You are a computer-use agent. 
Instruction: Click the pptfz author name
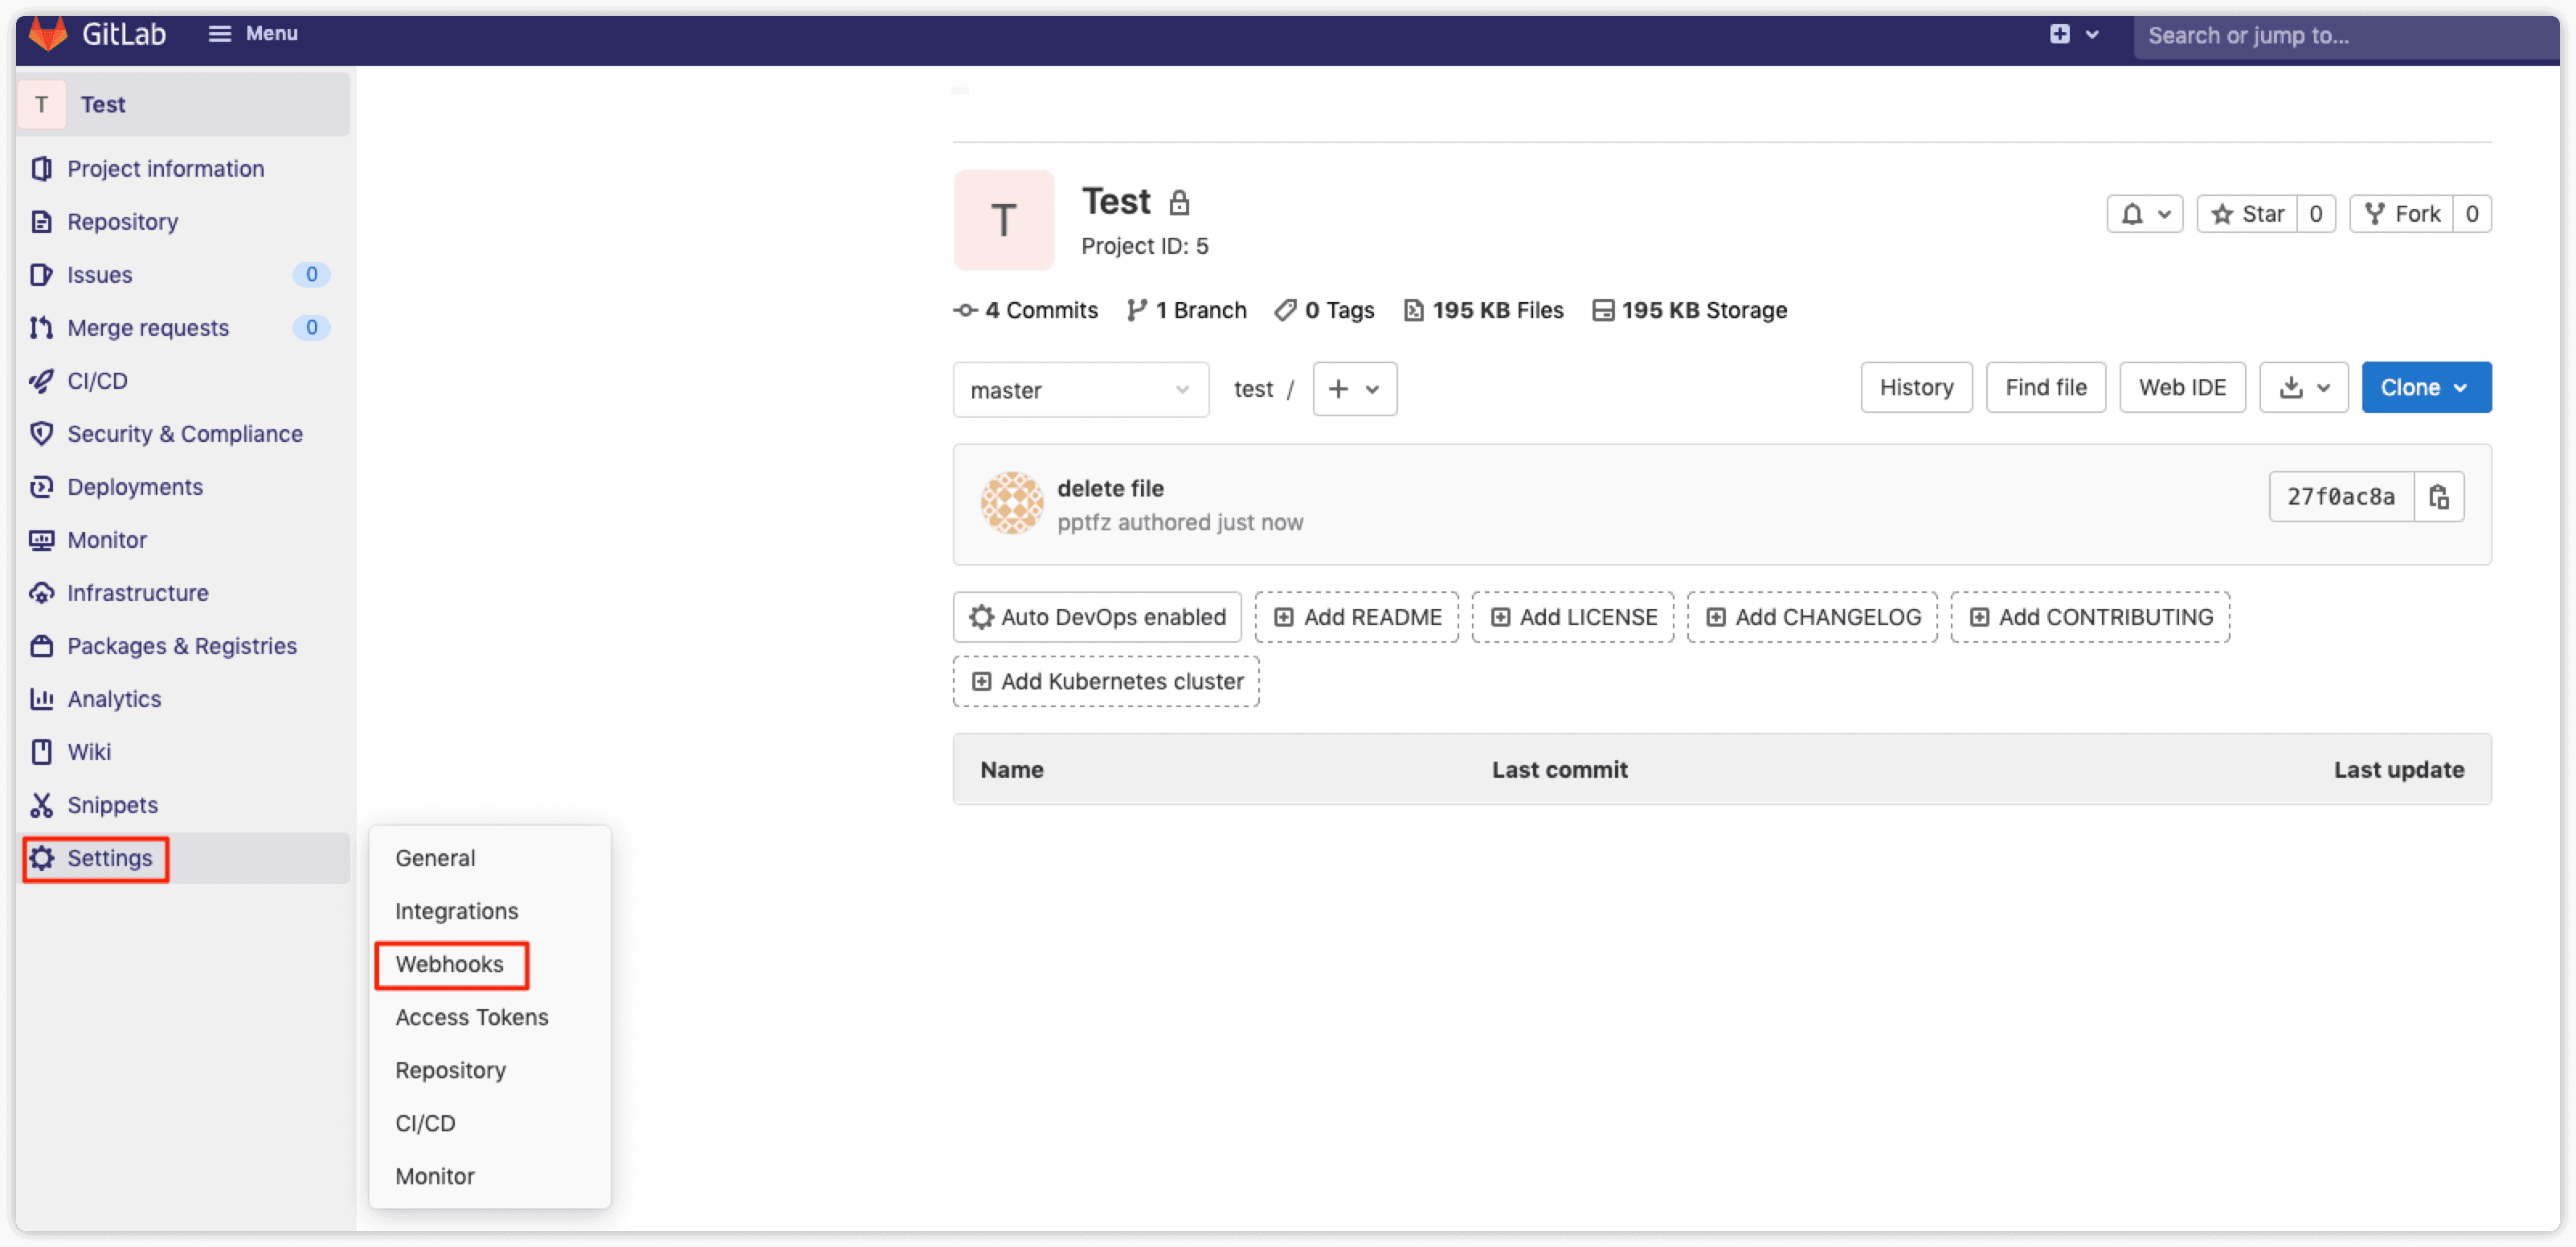click(1084, 522)
